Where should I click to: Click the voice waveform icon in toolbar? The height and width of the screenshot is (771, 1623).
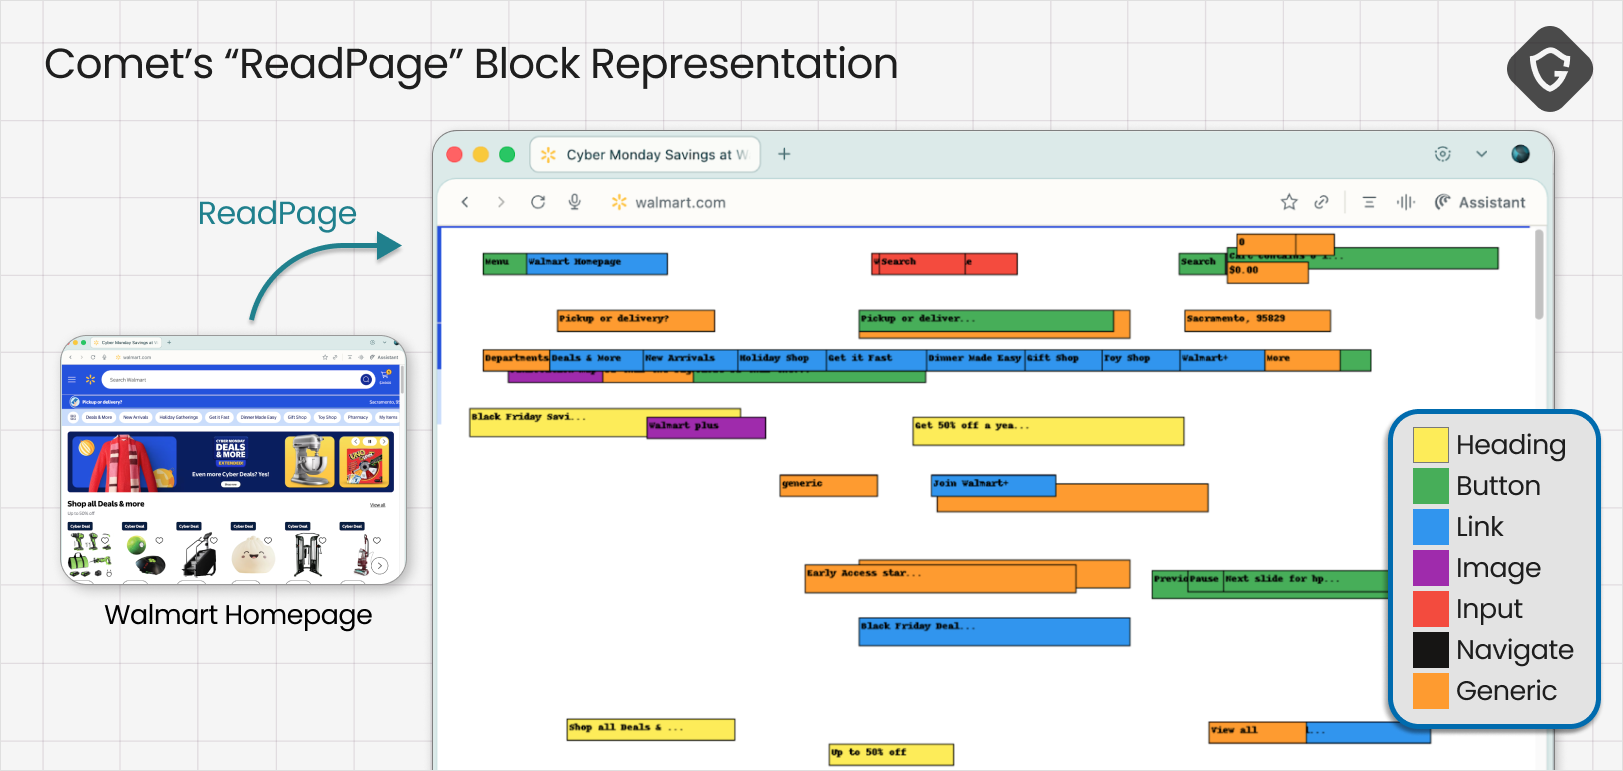click(x=1406, y=202)
